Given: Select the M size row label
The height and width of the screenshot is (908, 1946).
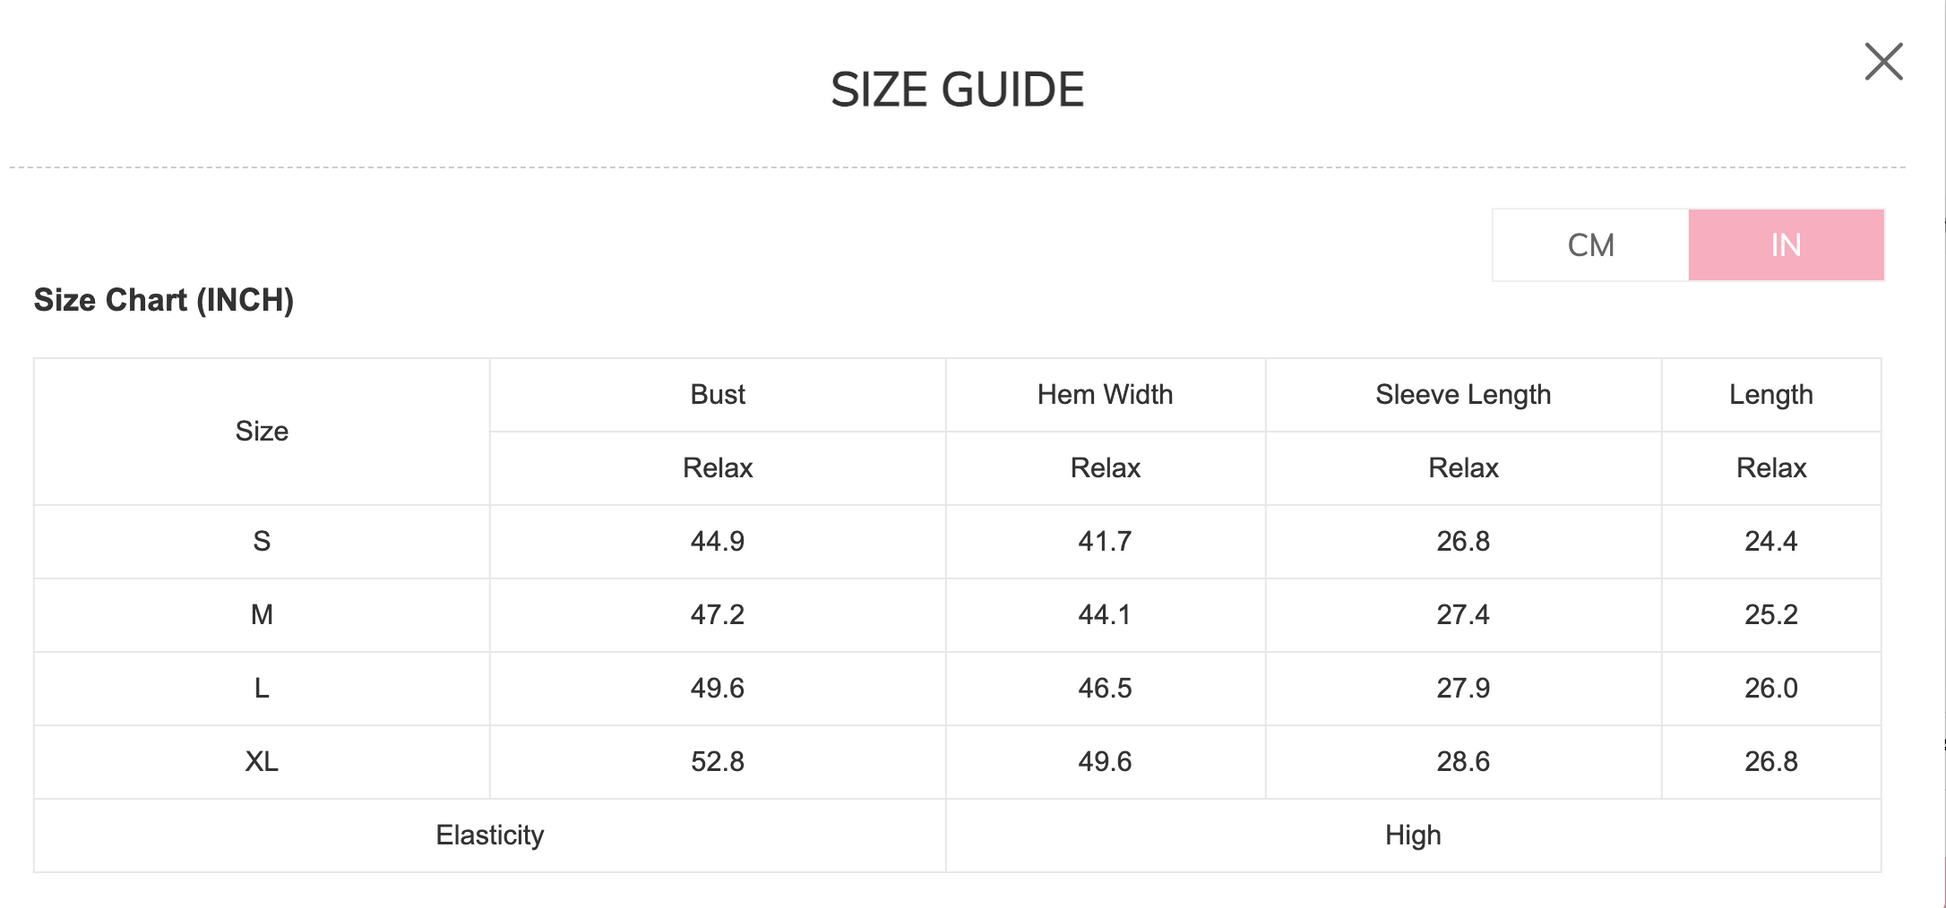Looking at the screenshot, I should [x=262, y=615].
